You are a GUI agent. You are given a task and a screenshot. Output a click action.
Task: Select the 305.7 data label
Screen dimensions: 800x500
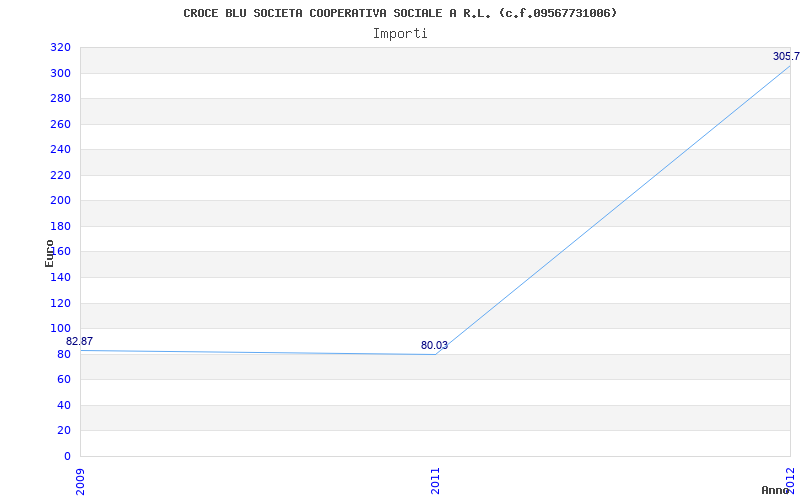coord(786,57)
